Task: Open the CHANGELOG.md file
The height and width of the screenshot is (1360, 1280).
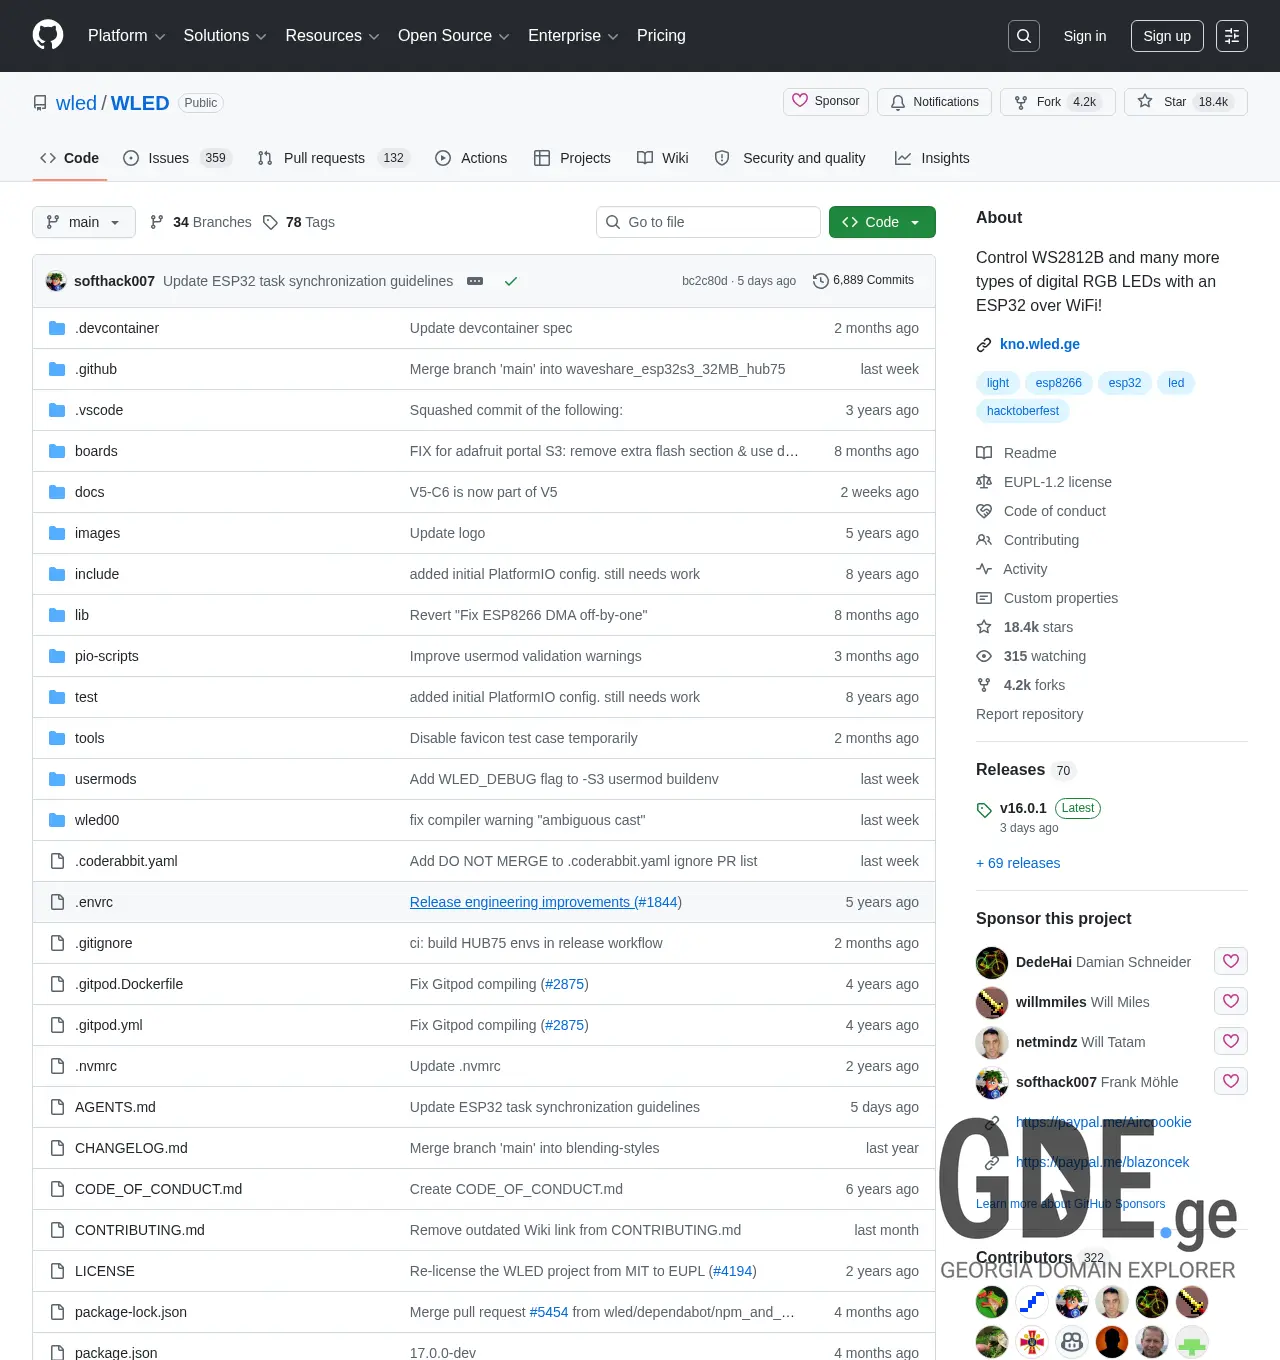Action: pos(131,1148)
